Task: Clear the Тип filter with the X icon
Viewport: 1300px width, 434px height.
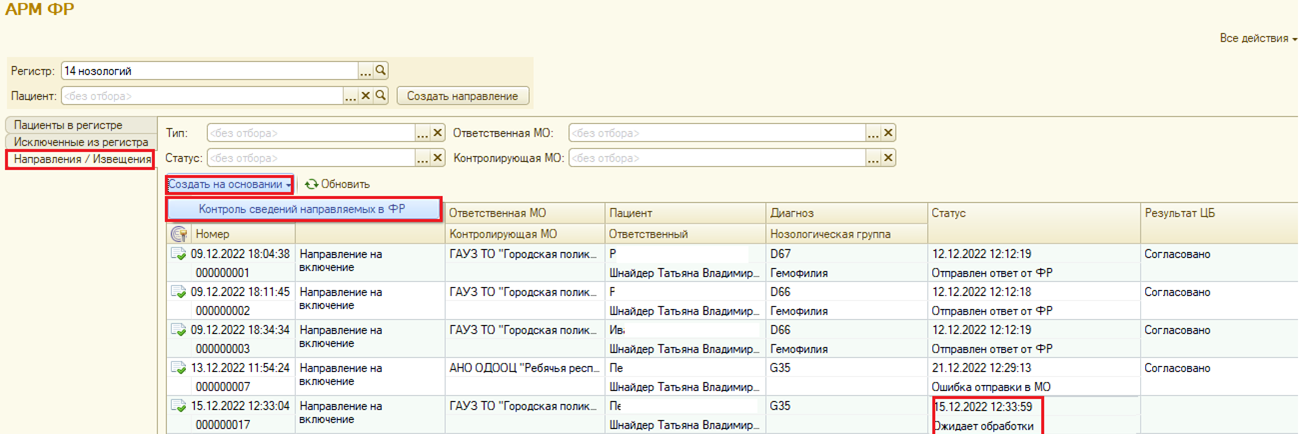Action: [438, 133]
